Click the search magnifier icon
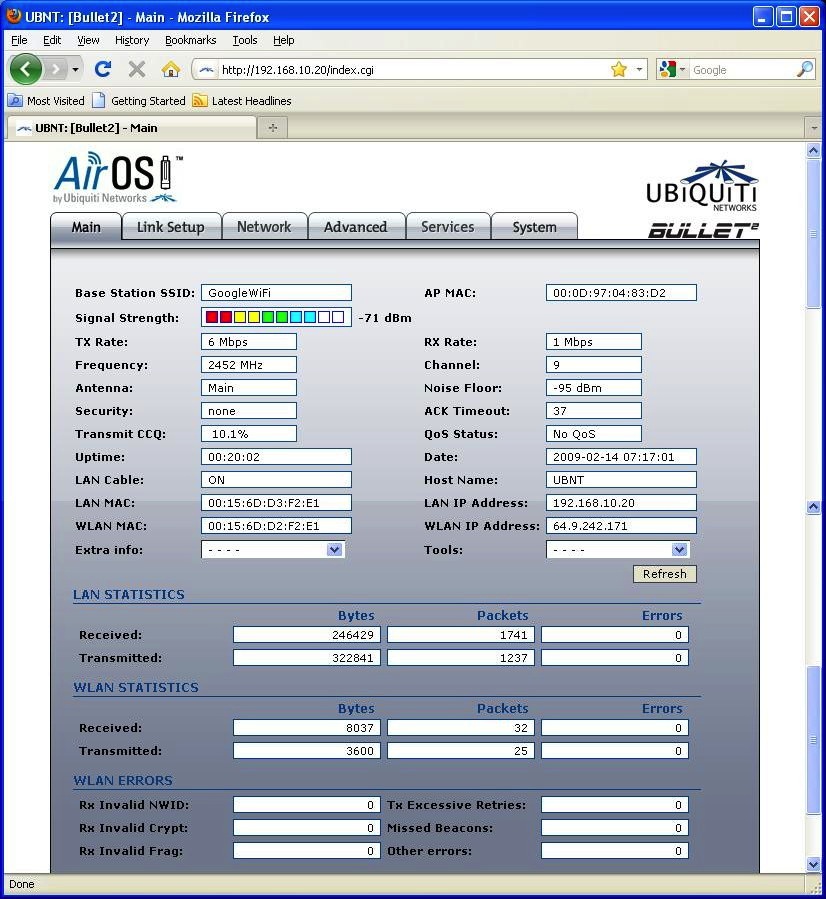This screenshot has width=826, height=899. pos(804,69)
